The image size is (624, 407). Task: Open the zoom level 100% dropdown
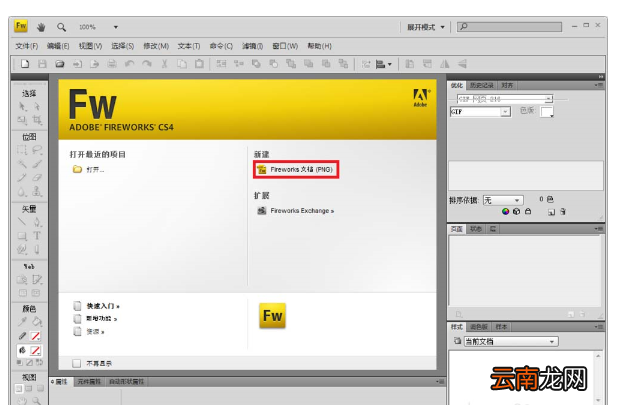coord(116,27)
